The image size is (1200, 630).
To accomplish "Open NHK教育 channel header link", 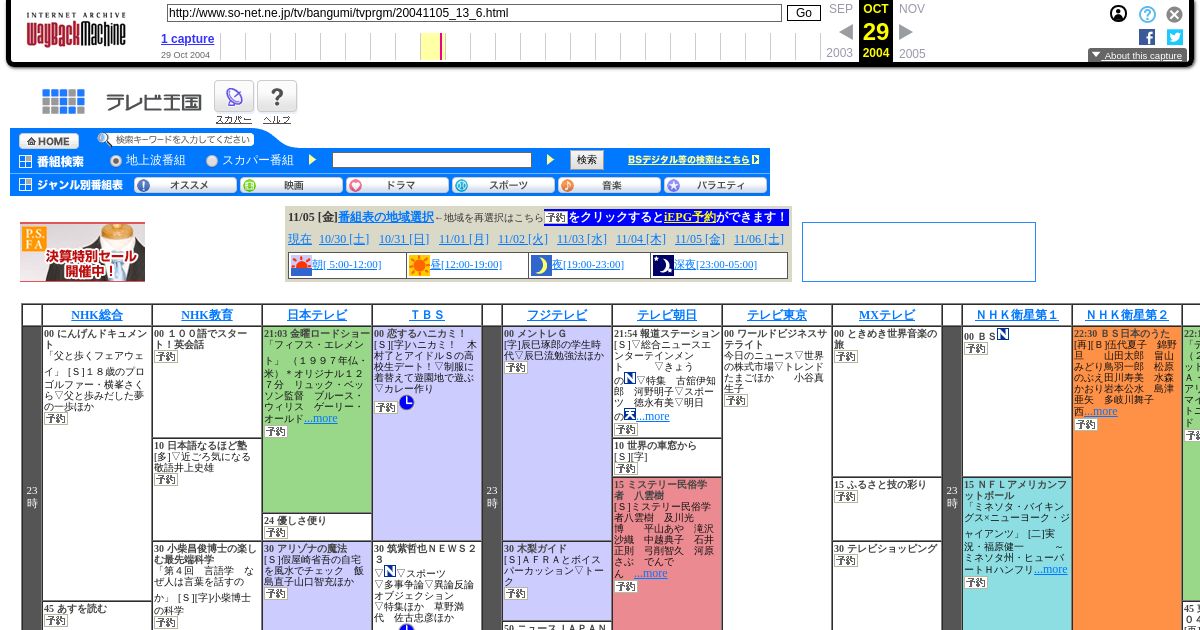I will coord(207,315).
